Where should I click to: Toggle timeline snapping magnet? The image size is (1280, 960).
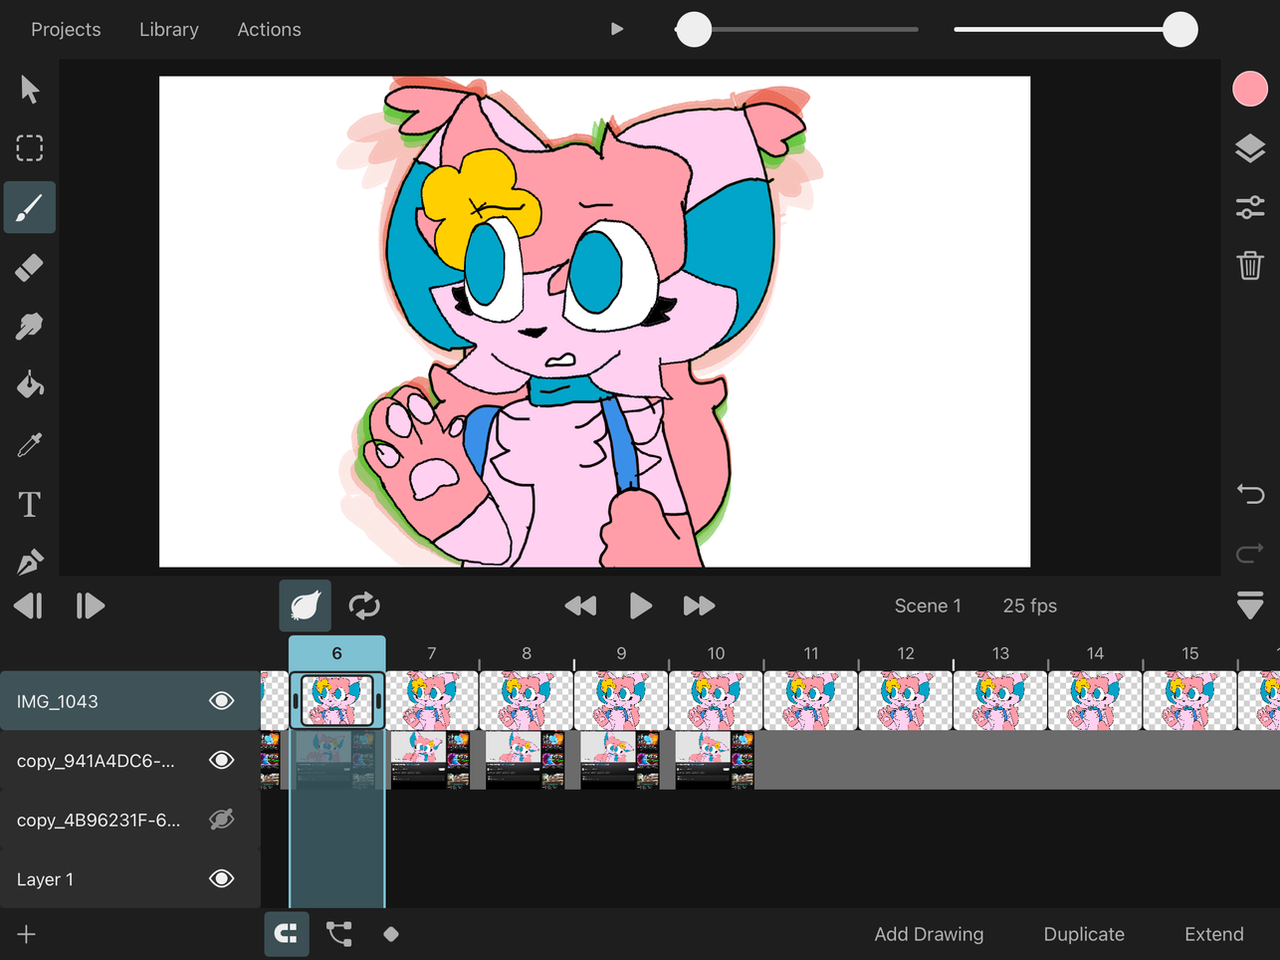286,934
